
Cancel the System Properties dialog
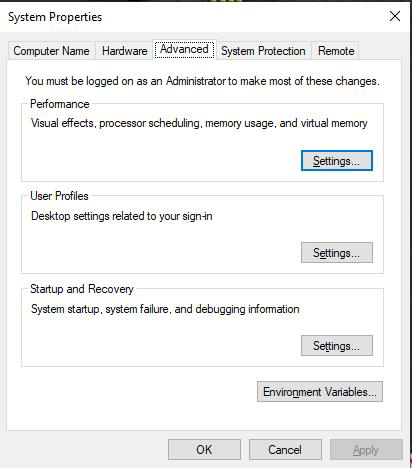285,450
